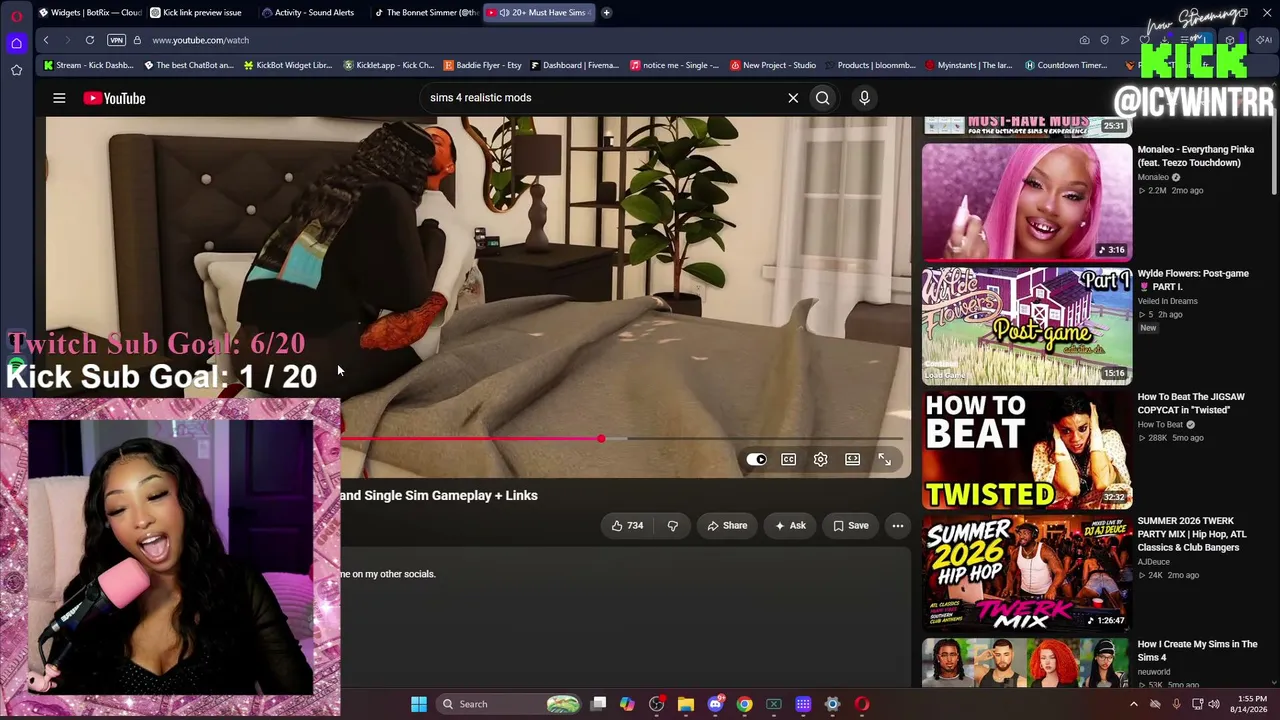
Task: Open Dashboard Fivemanage bookmark
Action: (575, 66)
